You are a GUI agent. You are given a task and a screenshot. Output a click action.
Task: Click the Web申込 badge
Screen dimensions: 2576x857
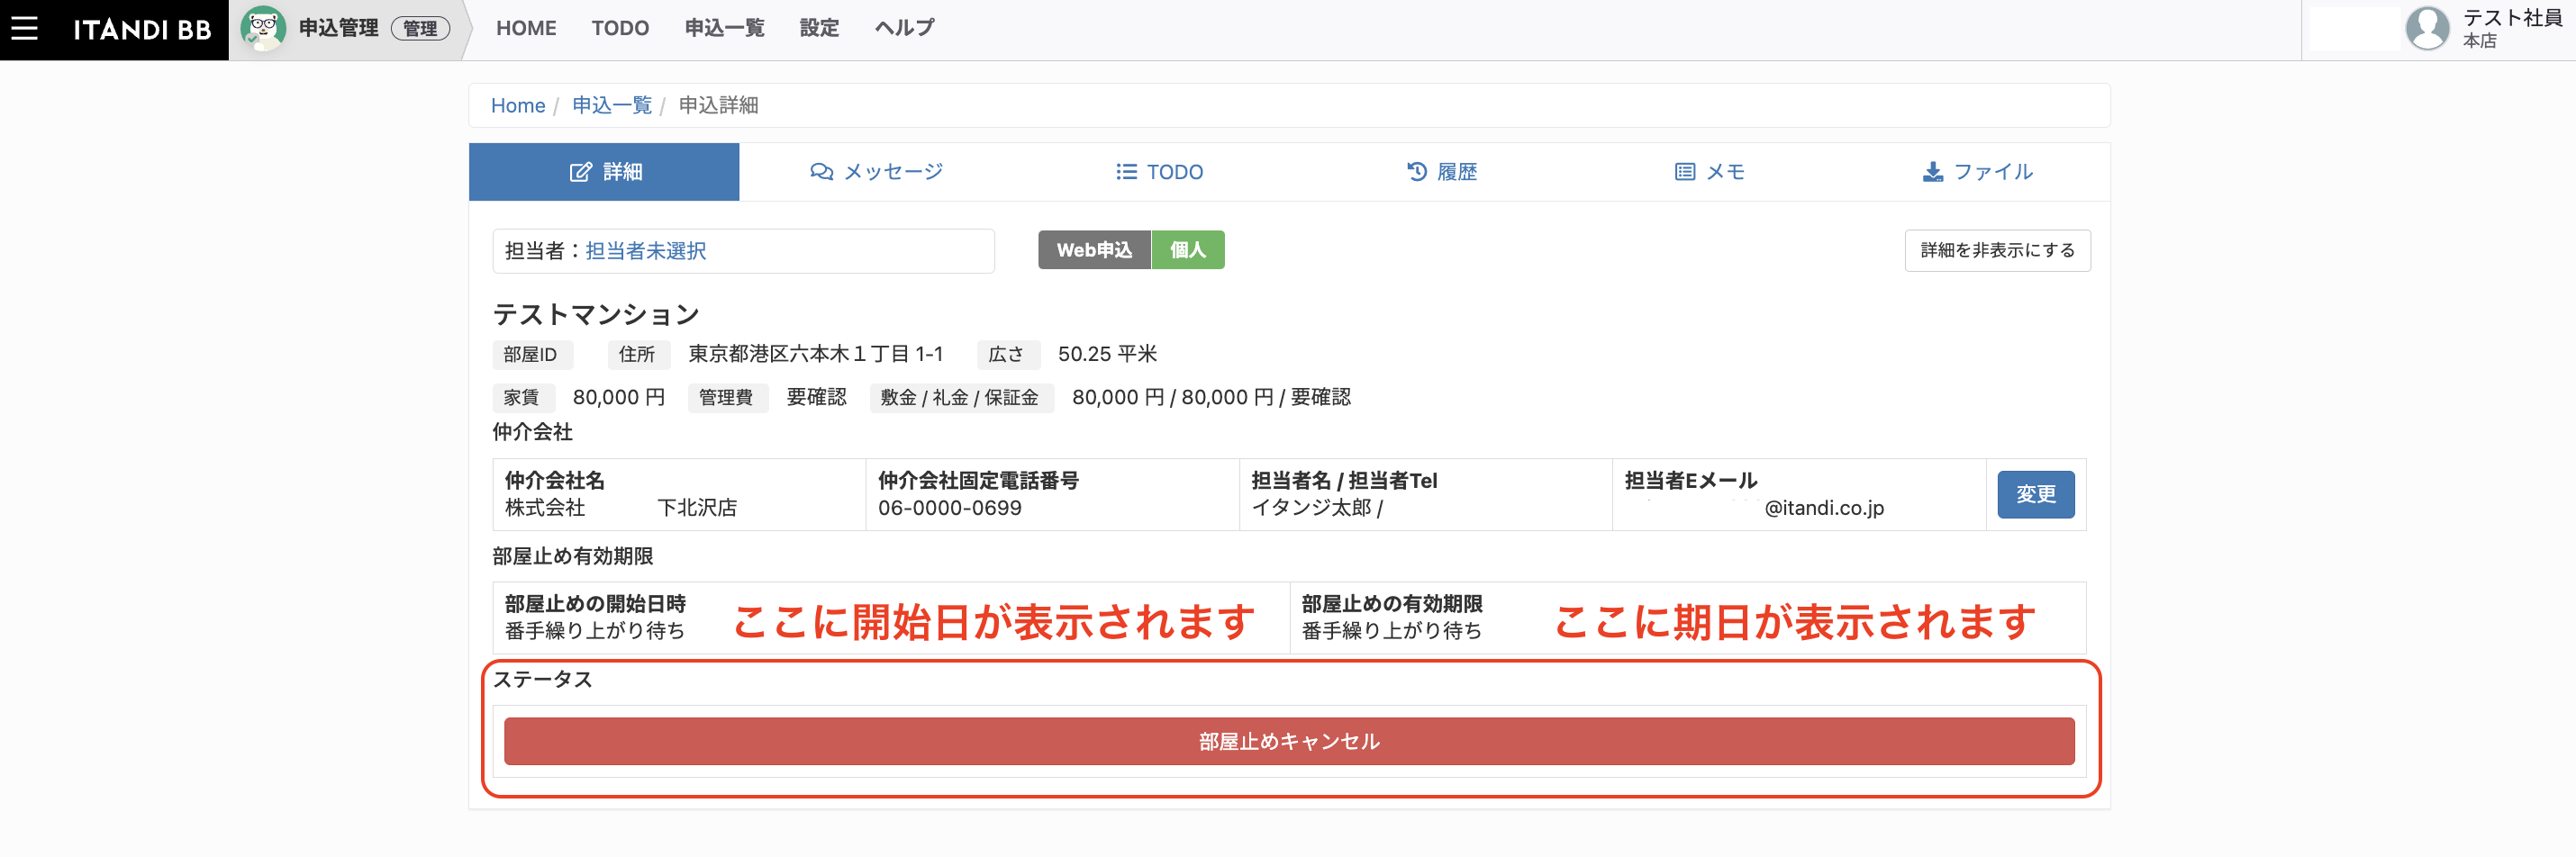[1094, 250]
